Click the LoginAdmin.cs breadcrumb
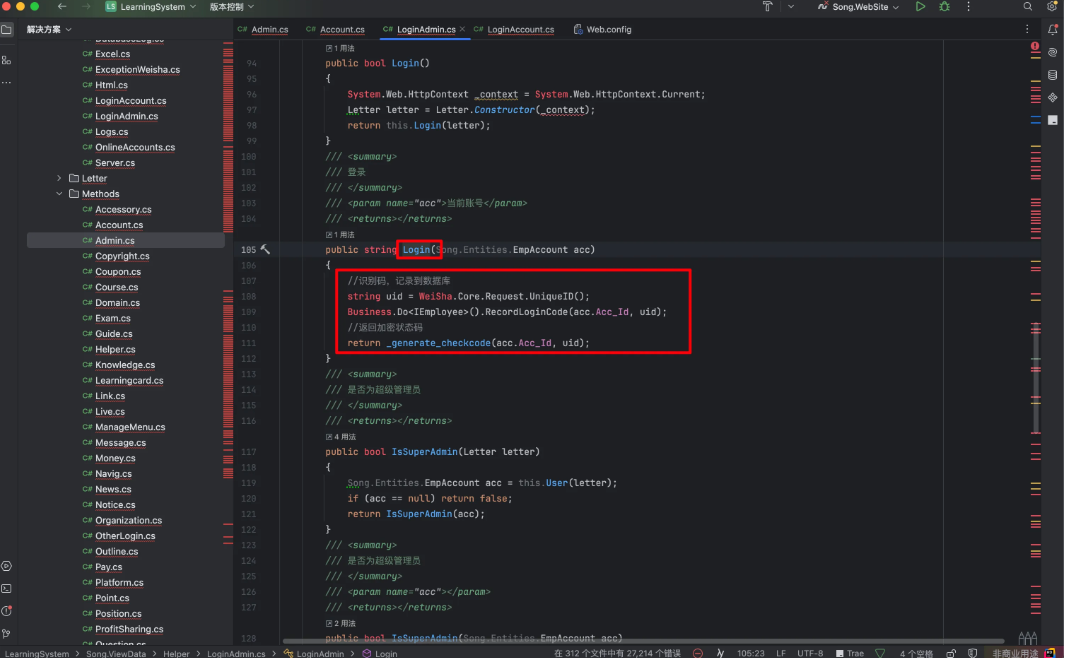The width and height of the screenshot is (1065, 658). pos(236,653)
